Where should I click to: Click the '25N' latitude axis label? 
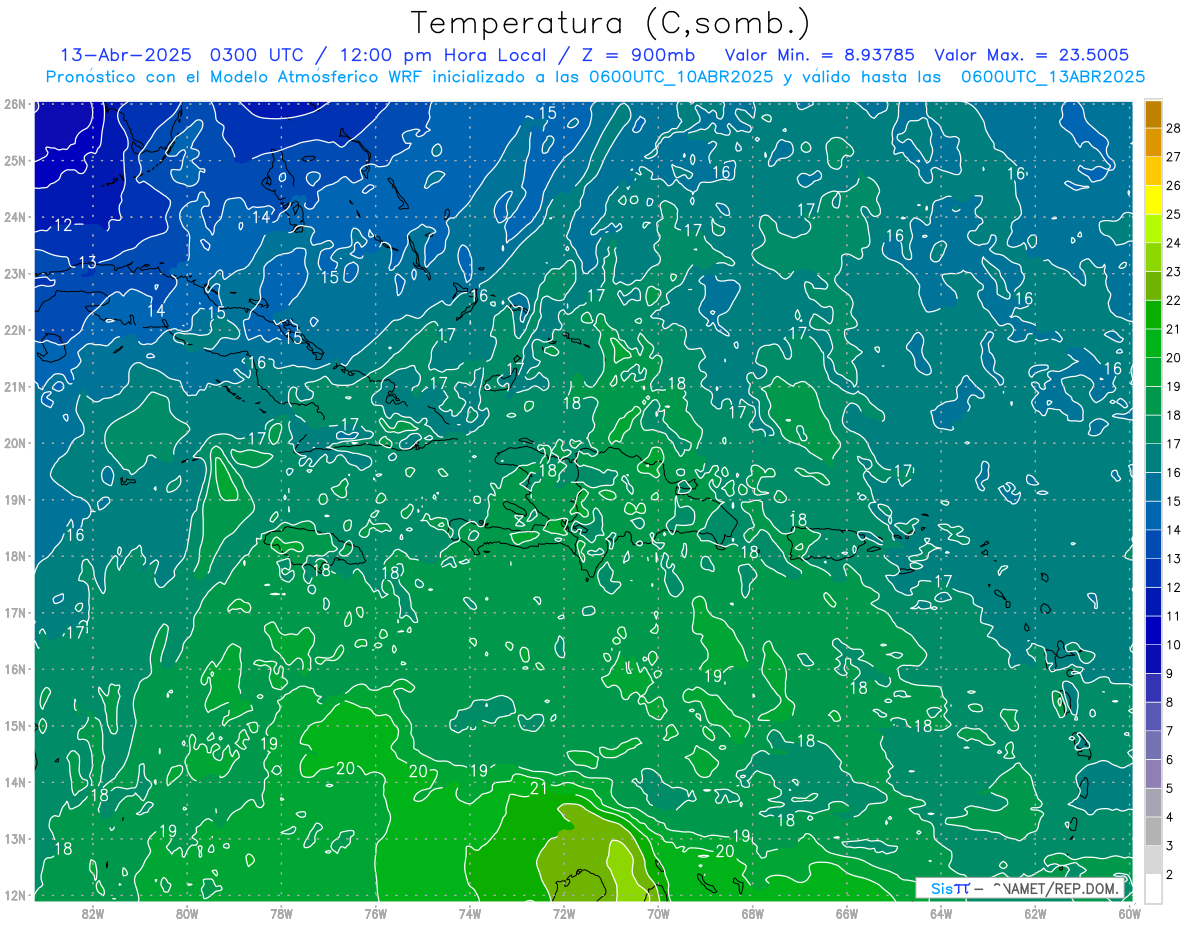click(14, 160)
